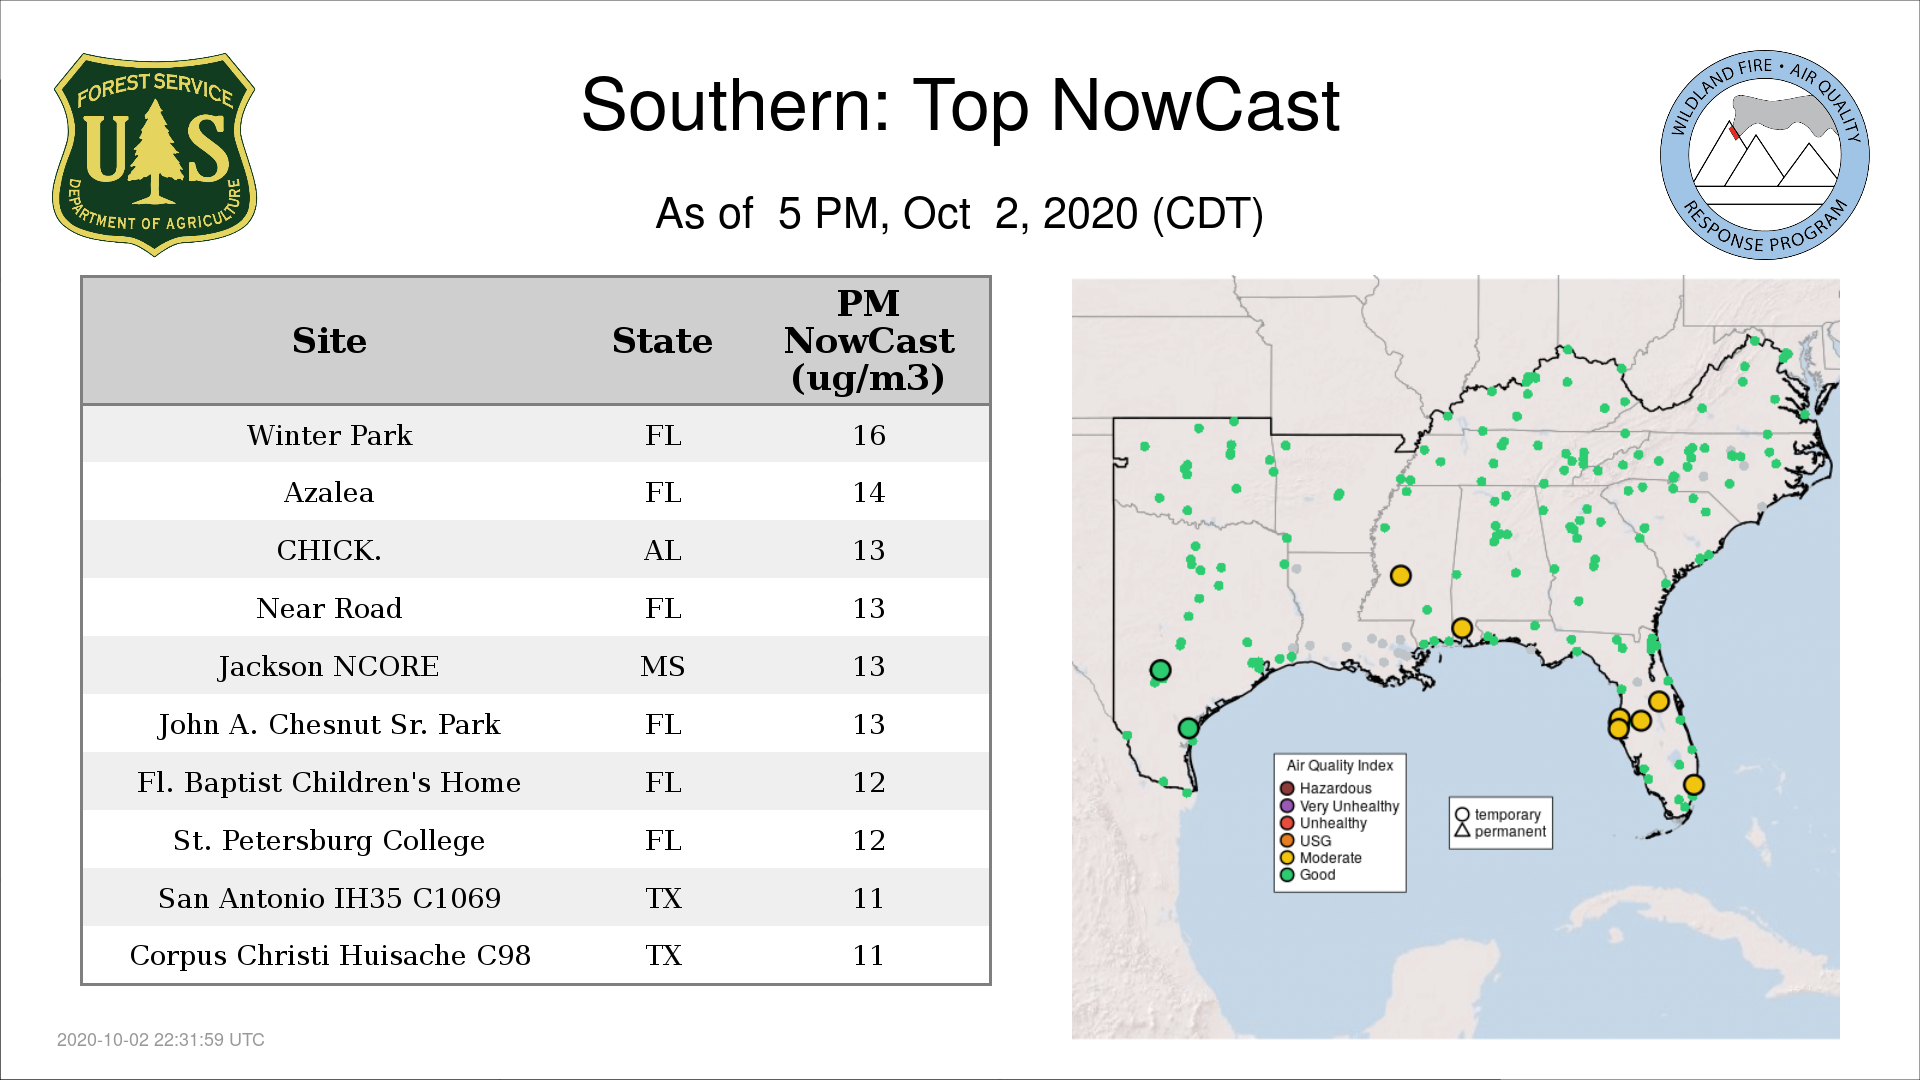This screenshot has width=1920, height=1080.
Task: Click the PM NowCast column header
Action: pos(868,341)
